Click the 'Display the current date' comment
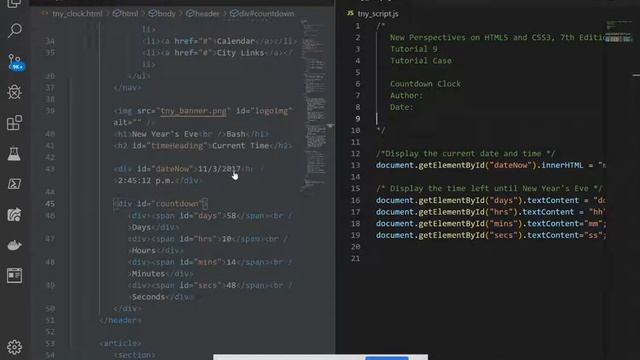Image resolution: width=640 pixels, height=360 pixels. [x=465, y=153]
